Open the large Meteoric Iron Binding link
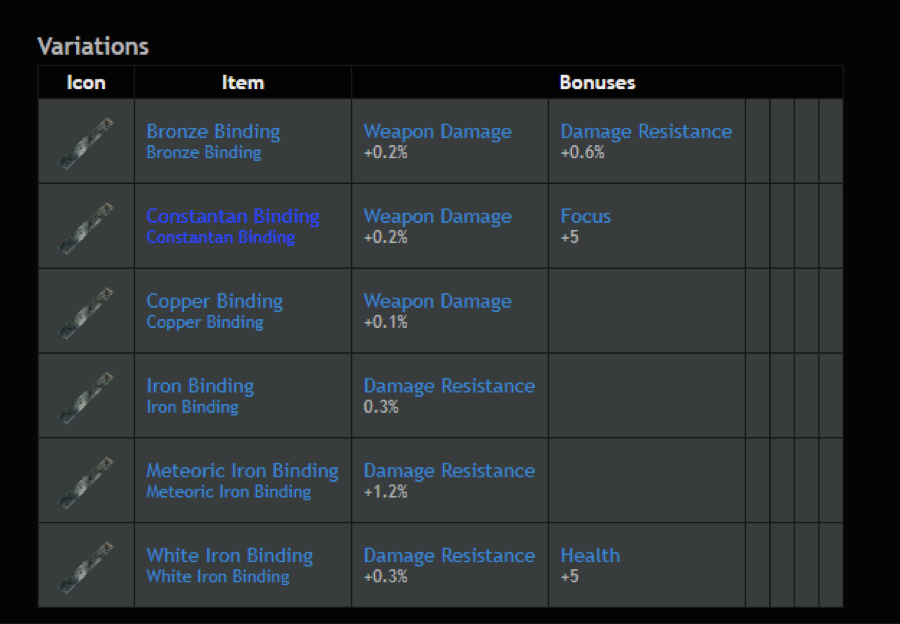Screen dimensions: 900x624 [x=242, y=471]
